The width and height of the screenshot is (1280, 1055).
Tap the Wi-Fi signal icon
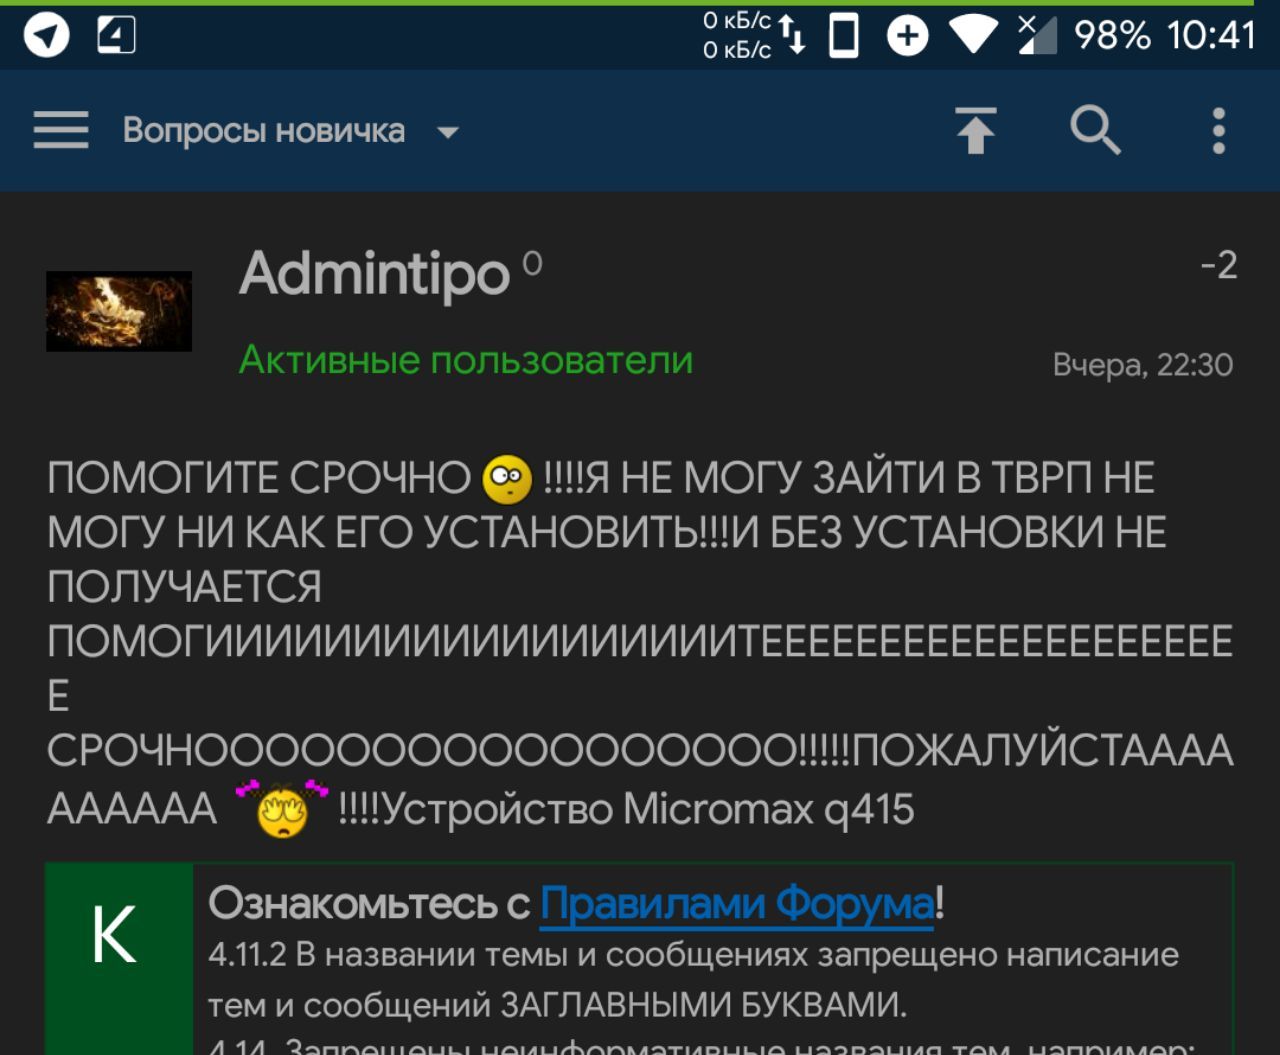click(x=973, y=36)
